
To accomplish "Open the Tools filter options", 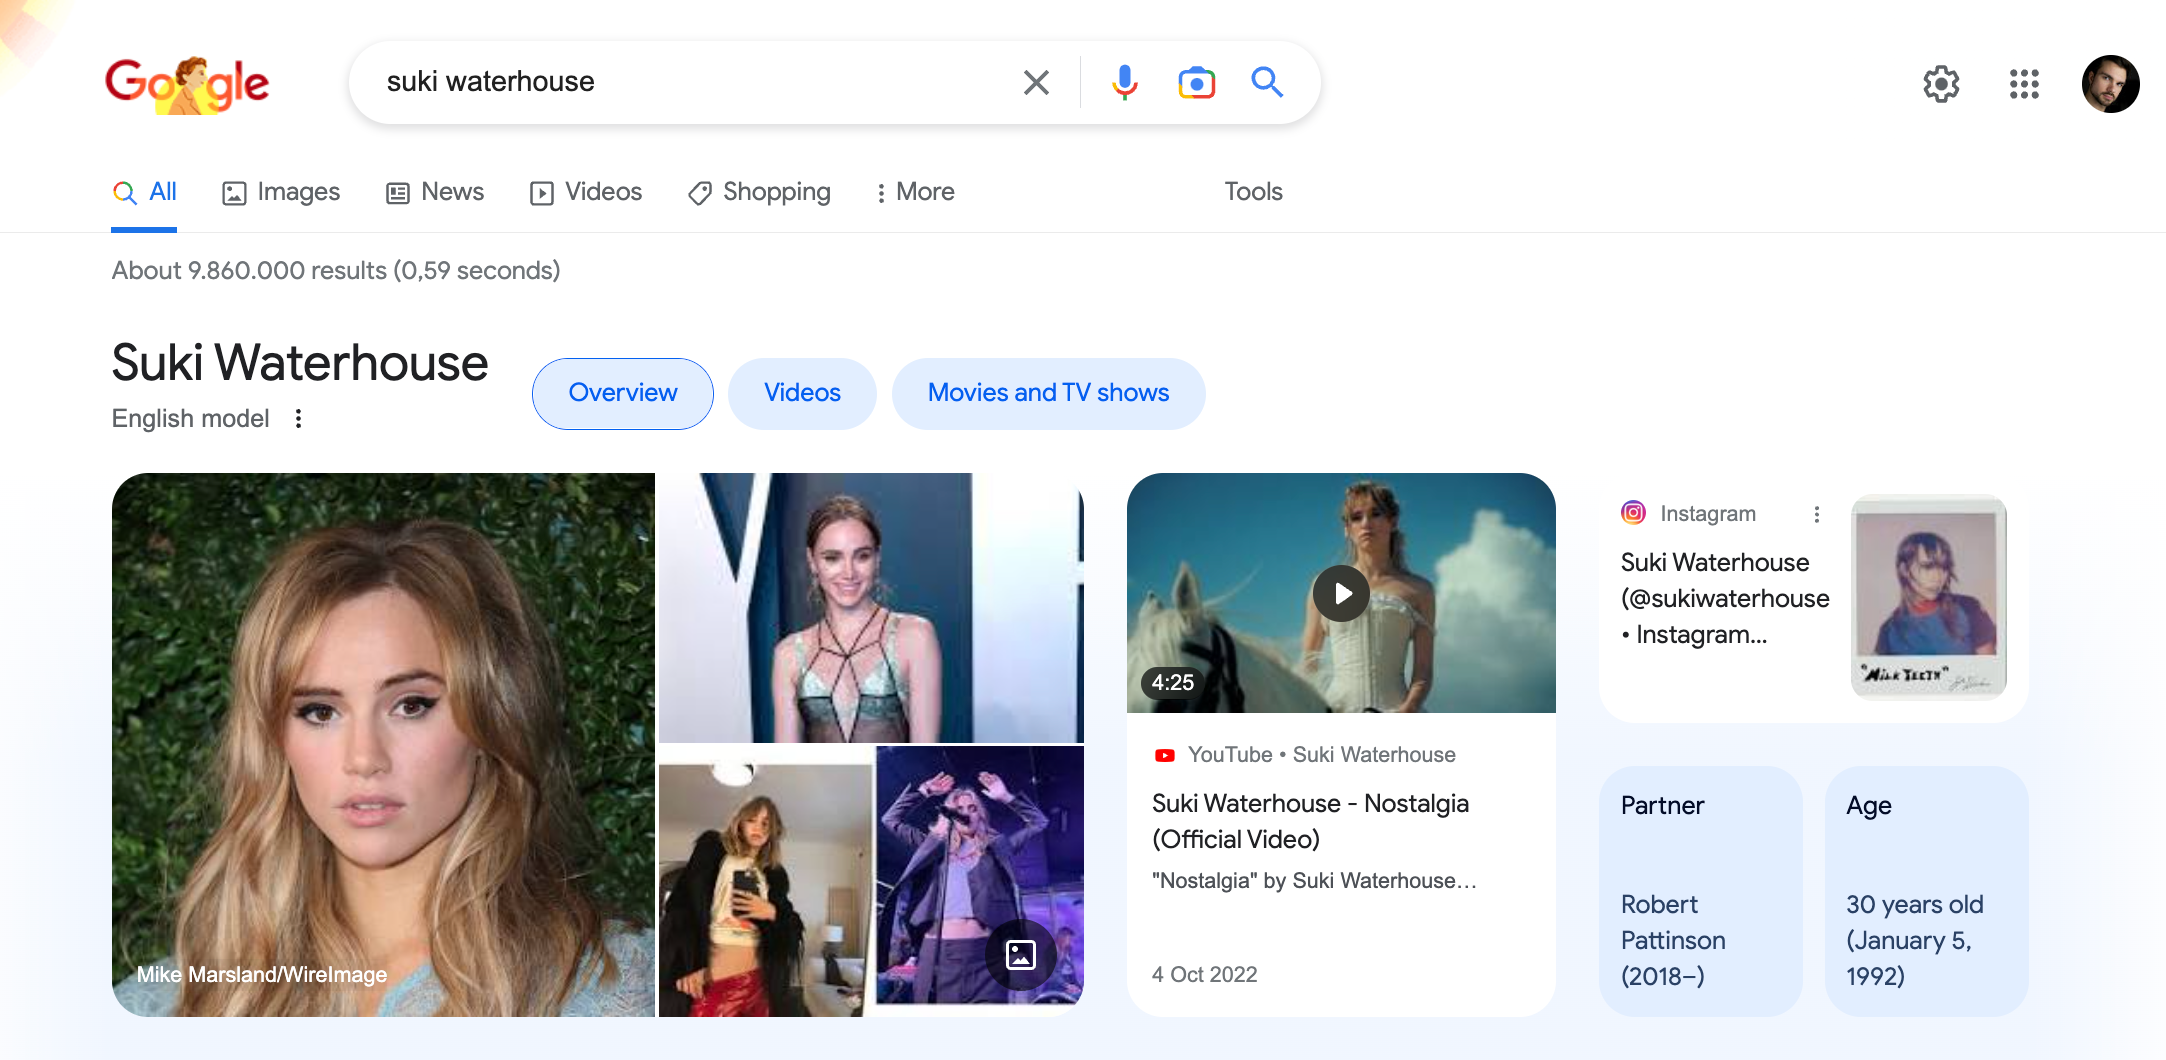I will point(1253,192).
